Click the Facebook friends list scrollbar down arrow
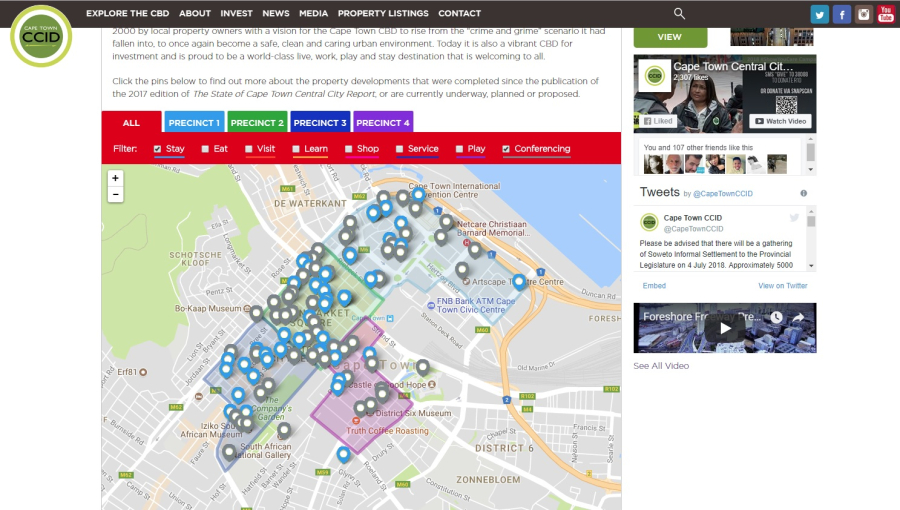This screenshot has height=510, width=900. pos(810,170)
